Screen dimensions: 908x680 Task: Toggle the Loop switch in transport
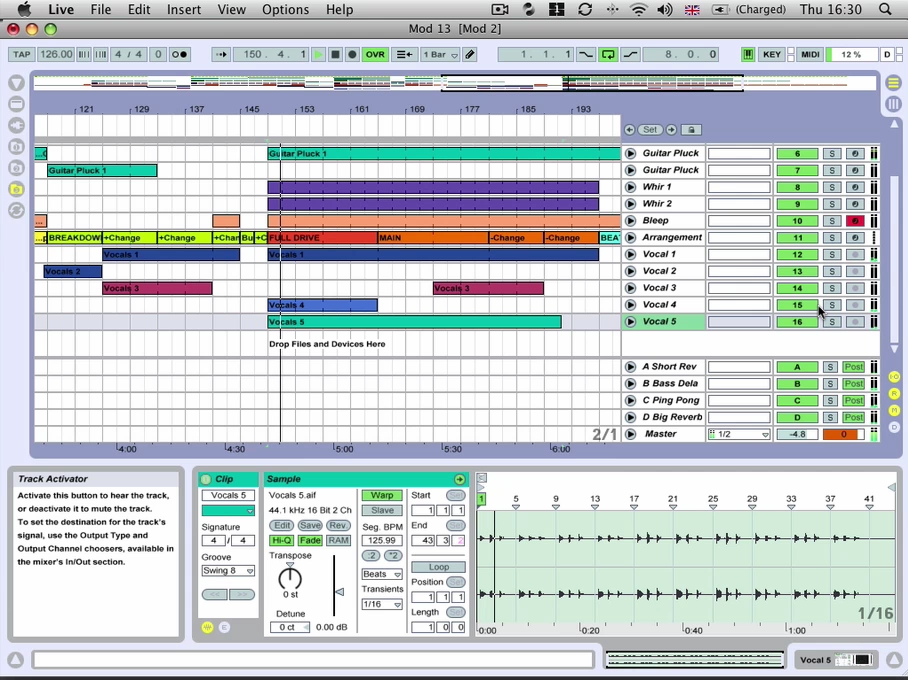[608, 54]
